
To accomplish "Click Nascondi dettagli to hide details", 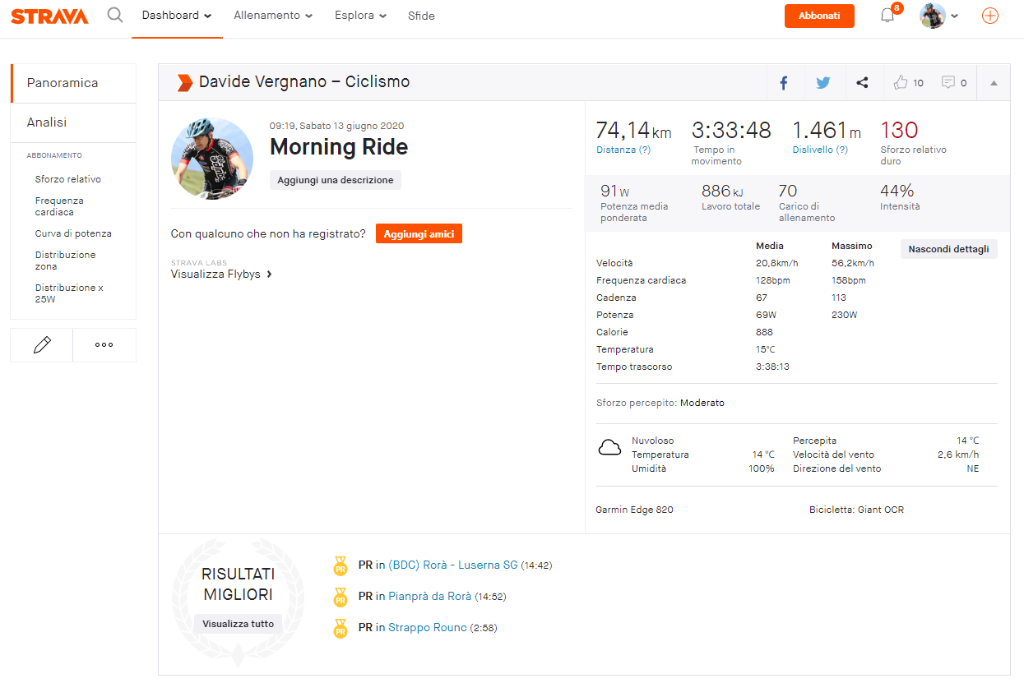I will (948, 248).
